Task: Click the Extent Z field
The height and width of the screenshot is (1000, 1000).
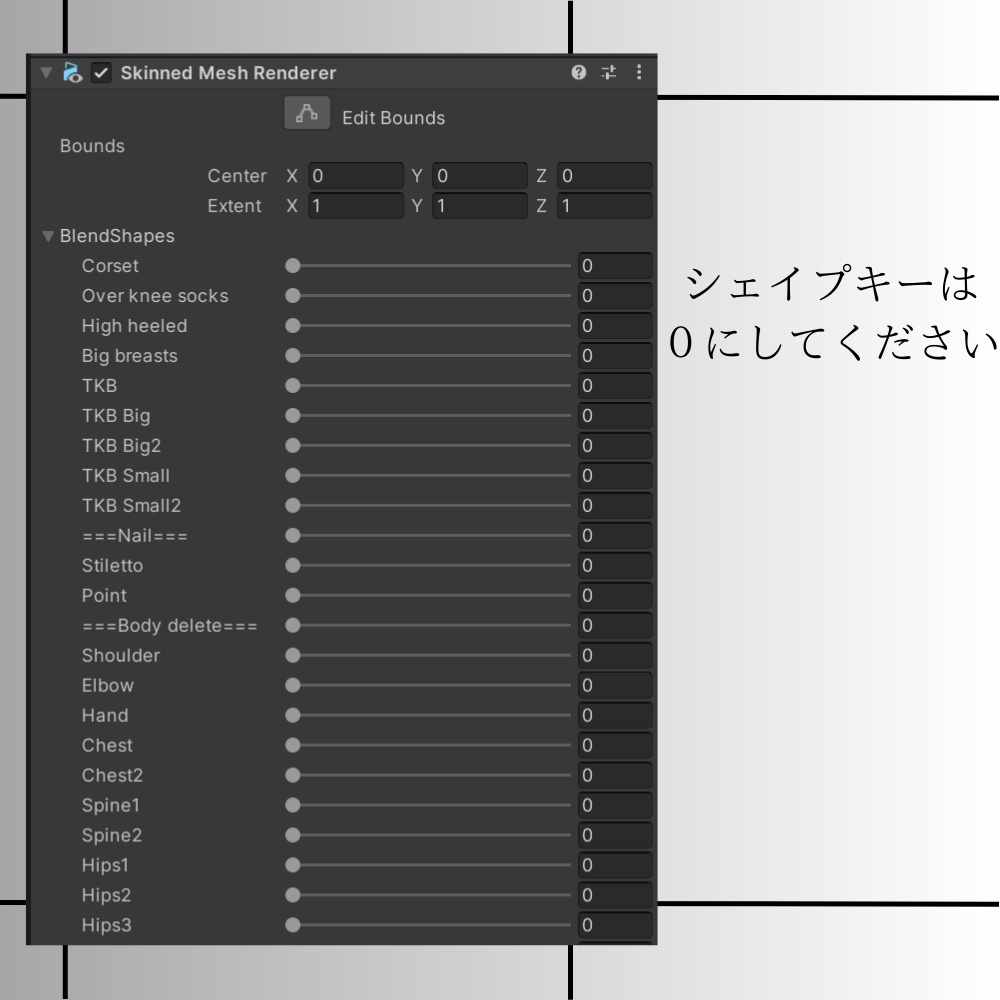Action: (605, 206)
